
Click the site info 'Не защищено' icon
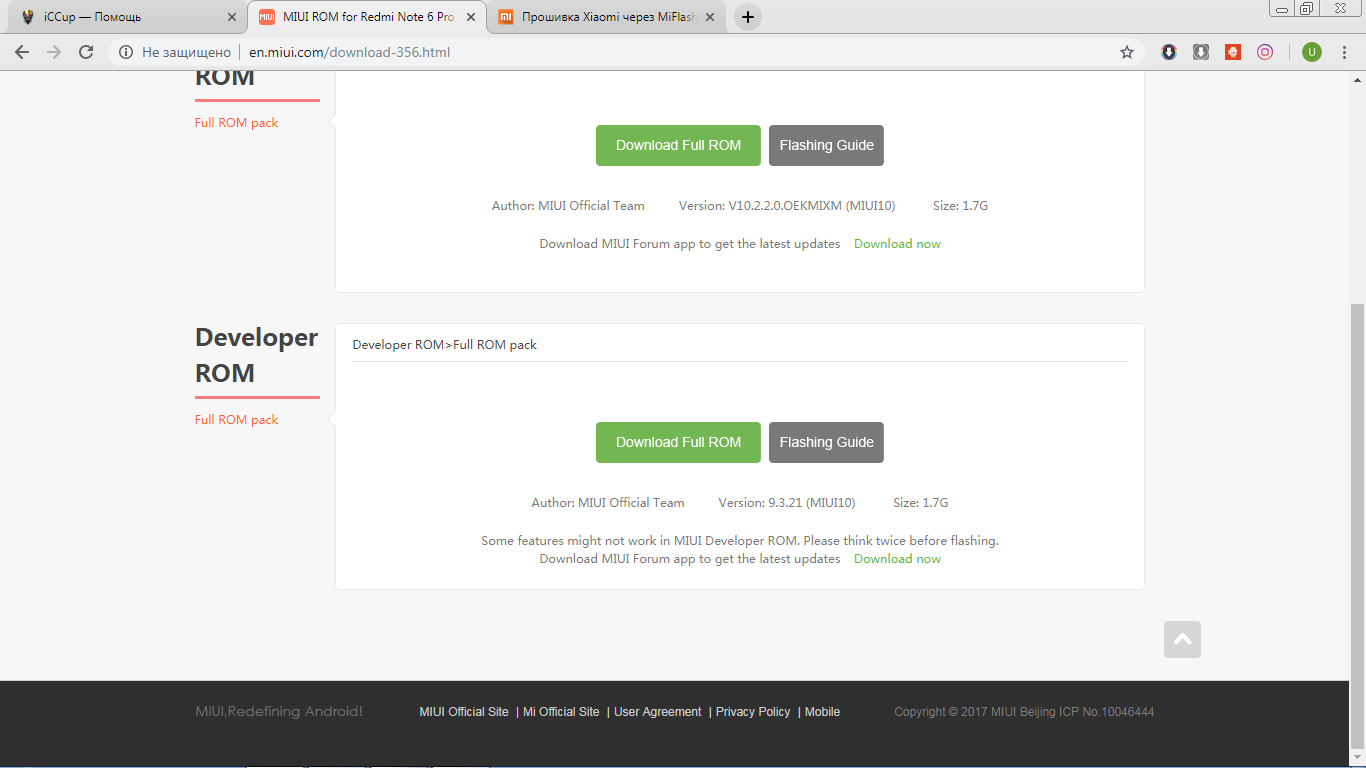[126, 52]
